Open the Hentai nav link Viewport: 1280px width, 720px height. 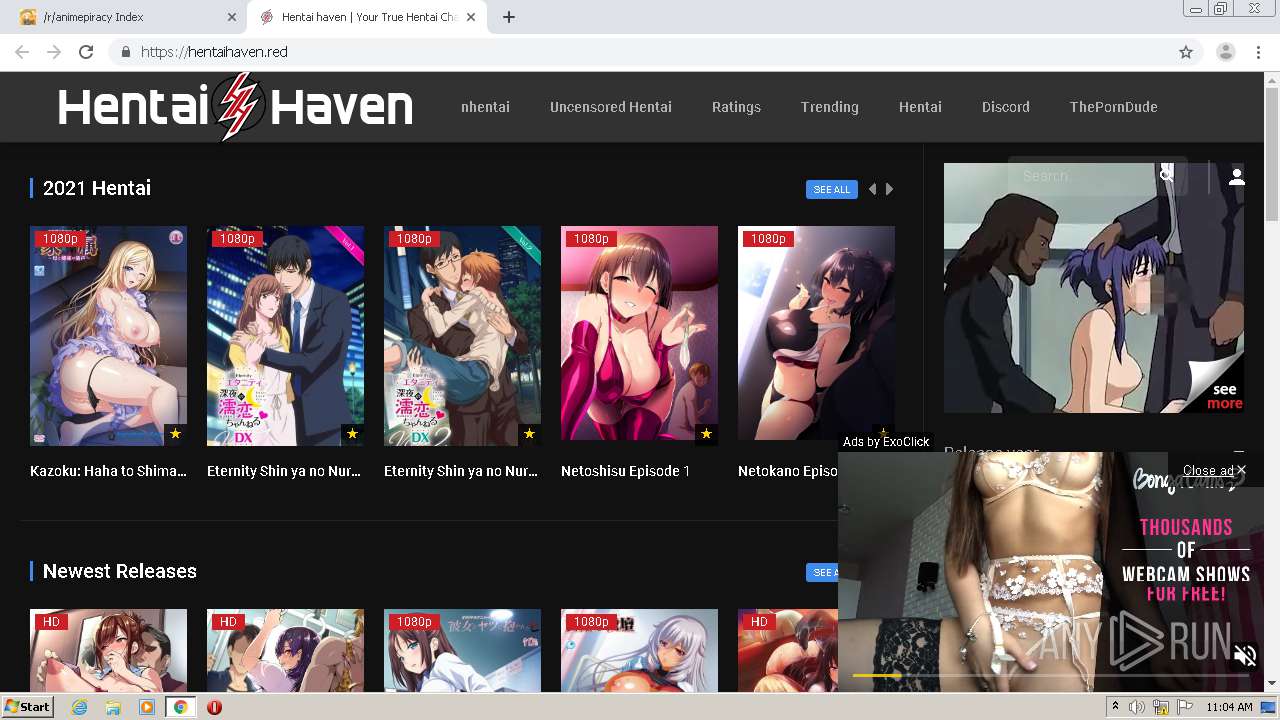920,107
